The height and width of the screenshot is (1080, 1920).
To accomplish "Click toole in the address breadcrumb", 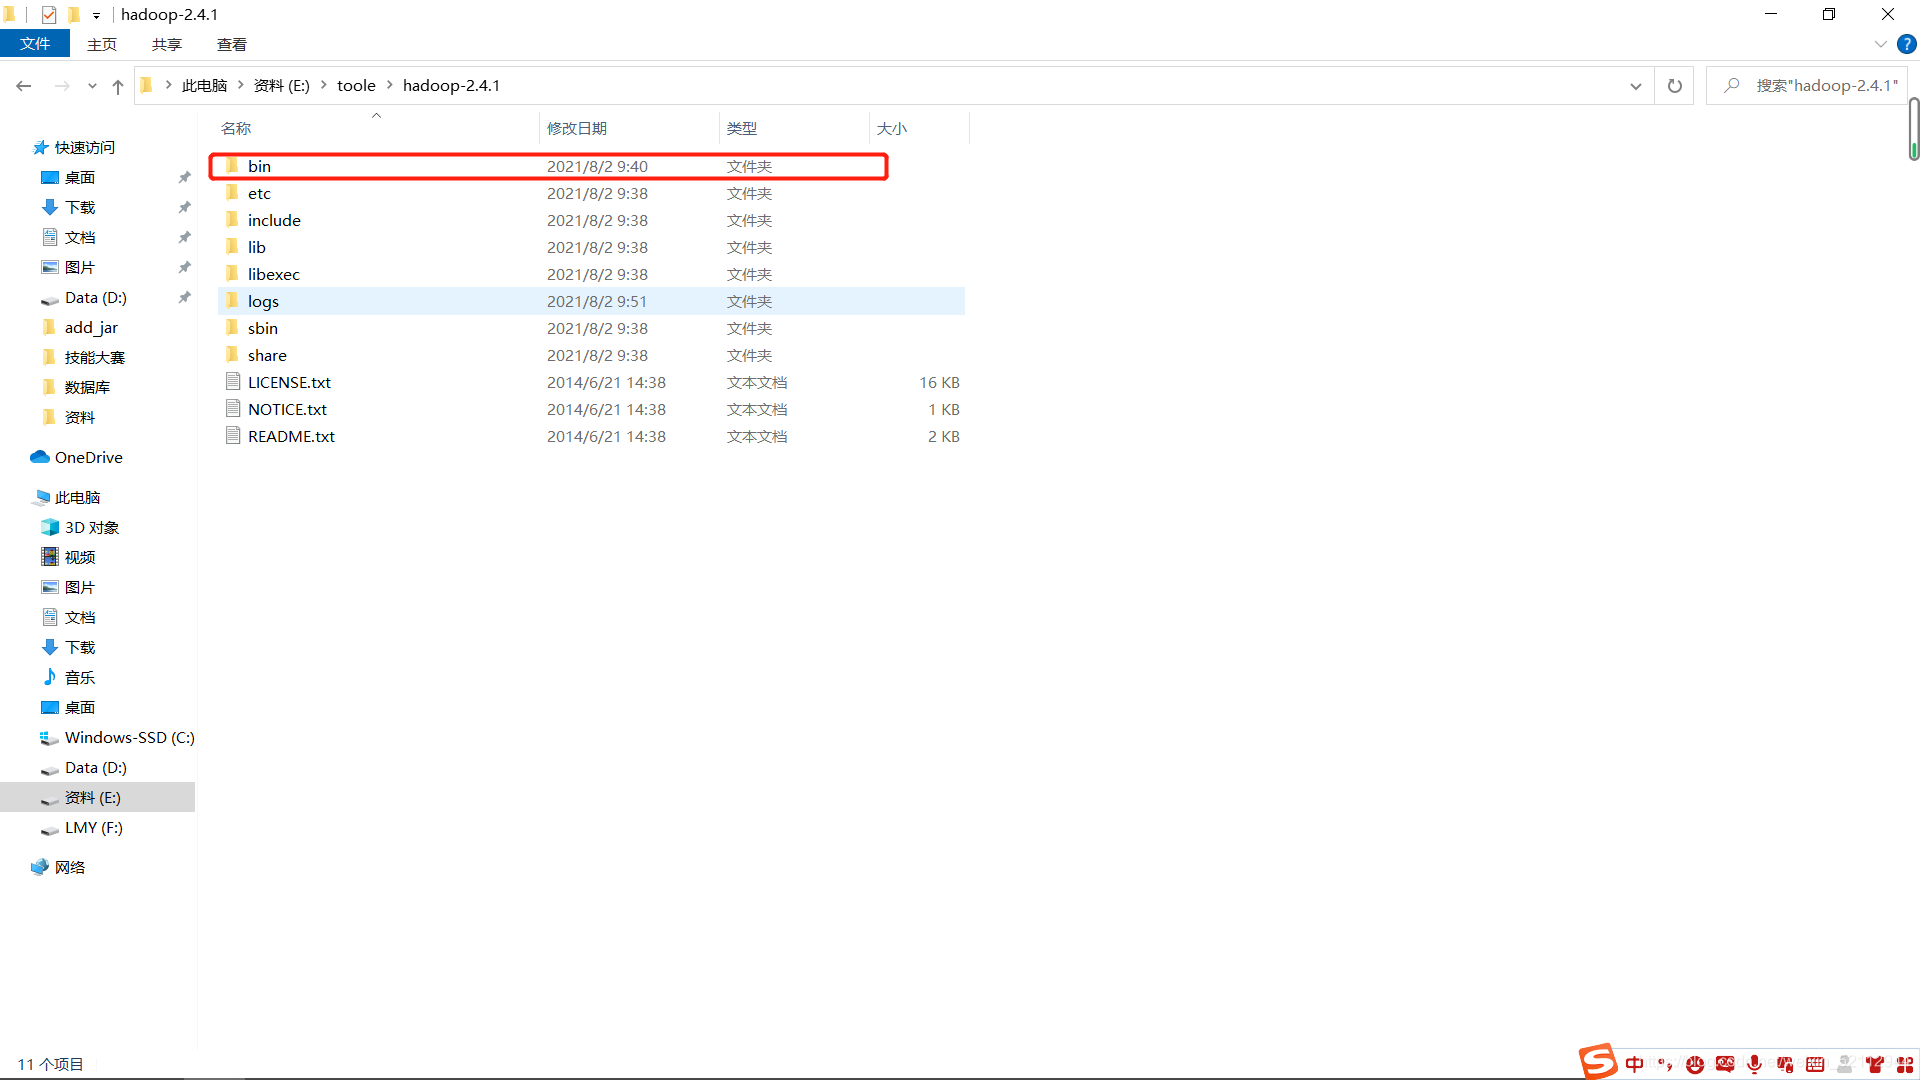I will pyautogui.click(x=356, y=86).
